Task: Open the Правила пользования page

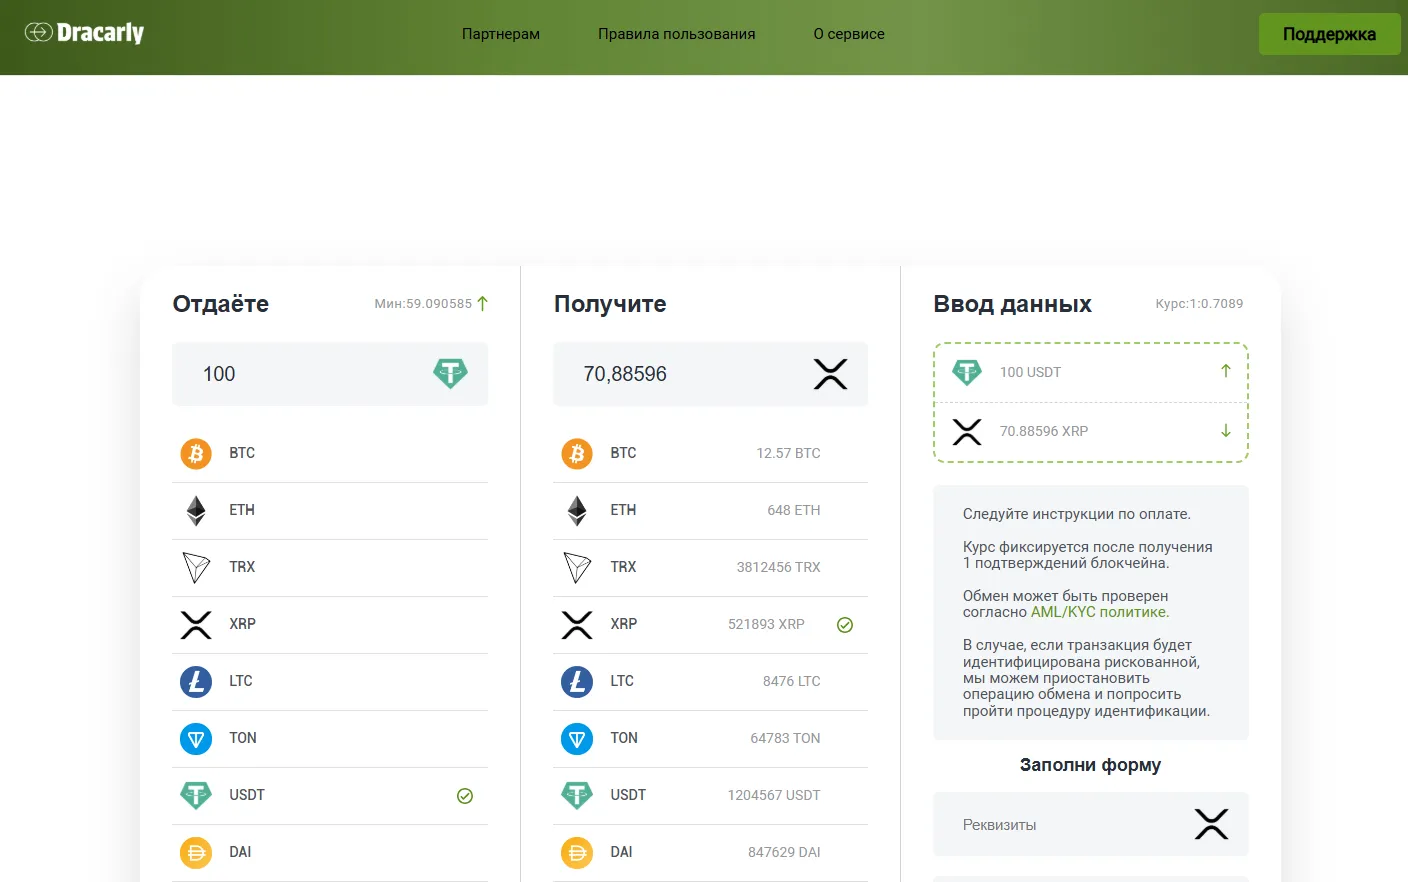Action: [677, 34]
